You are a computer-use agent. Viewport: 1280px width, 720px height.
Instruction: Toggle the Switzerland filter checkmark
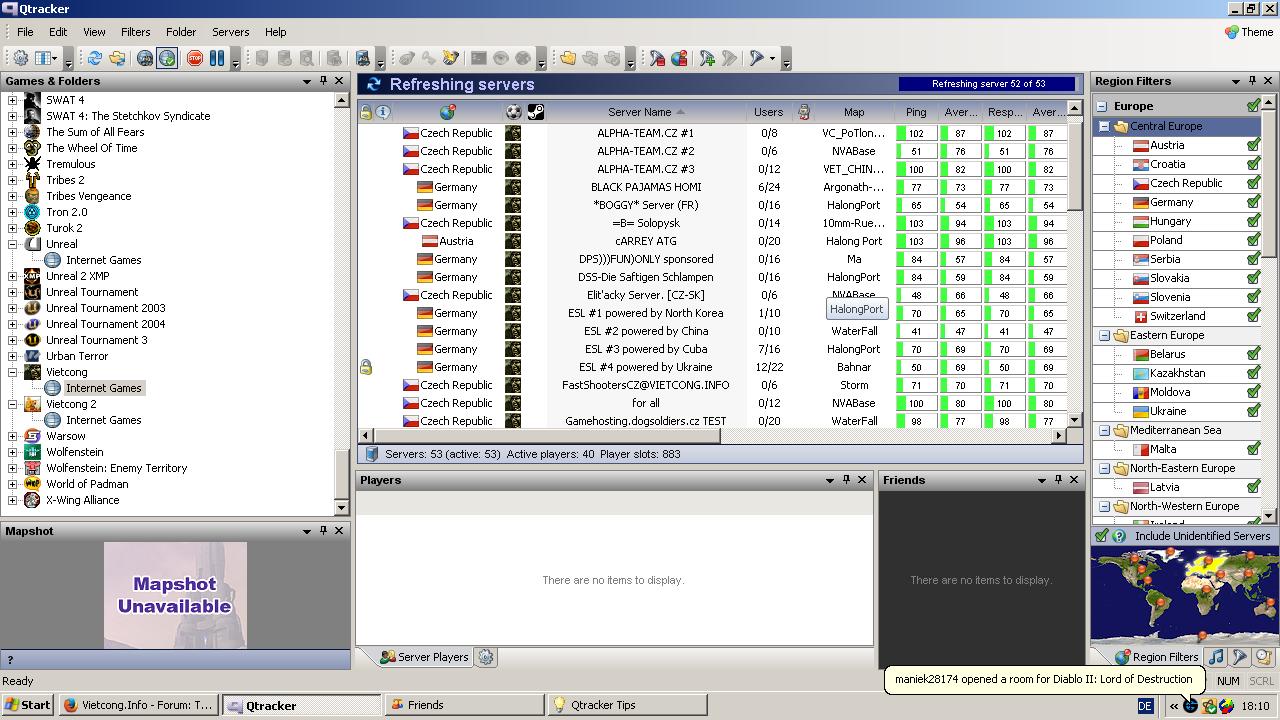click(1253, 316)
